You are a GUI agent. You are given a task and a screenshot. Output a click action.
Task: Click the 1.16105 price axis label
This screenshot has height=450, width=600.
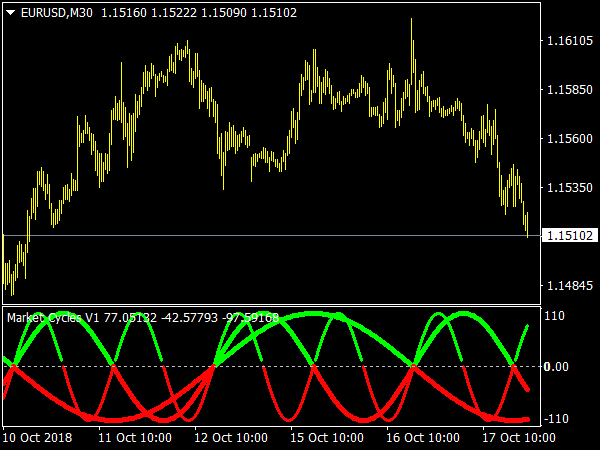pyautogui.click(x=570, y=41)
